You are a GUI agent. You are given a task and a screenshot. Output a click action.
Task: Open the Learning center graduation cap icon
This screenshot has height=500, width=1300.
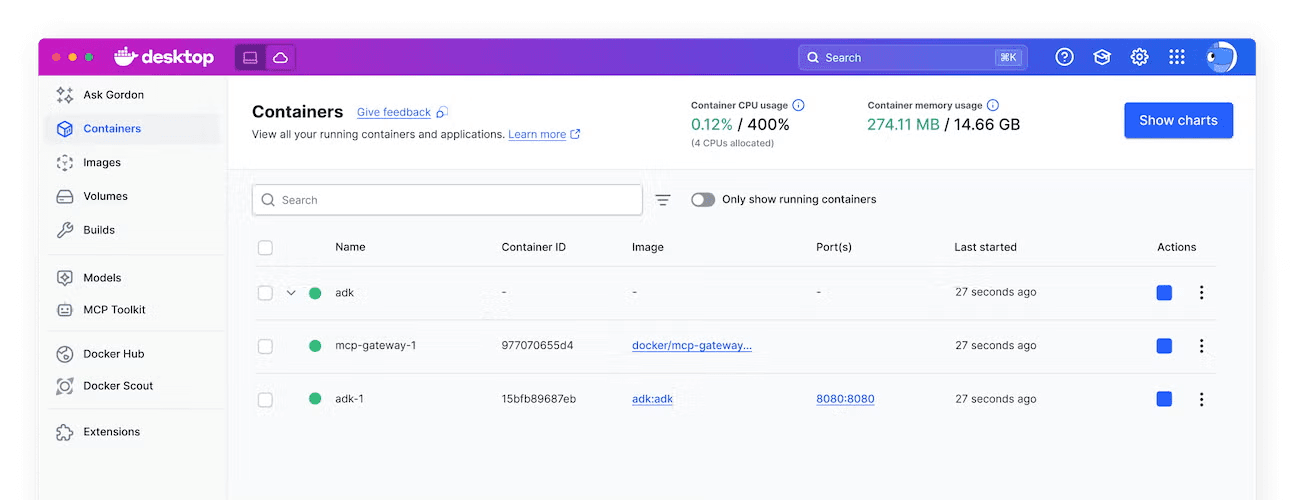(x=1102, y=58)
